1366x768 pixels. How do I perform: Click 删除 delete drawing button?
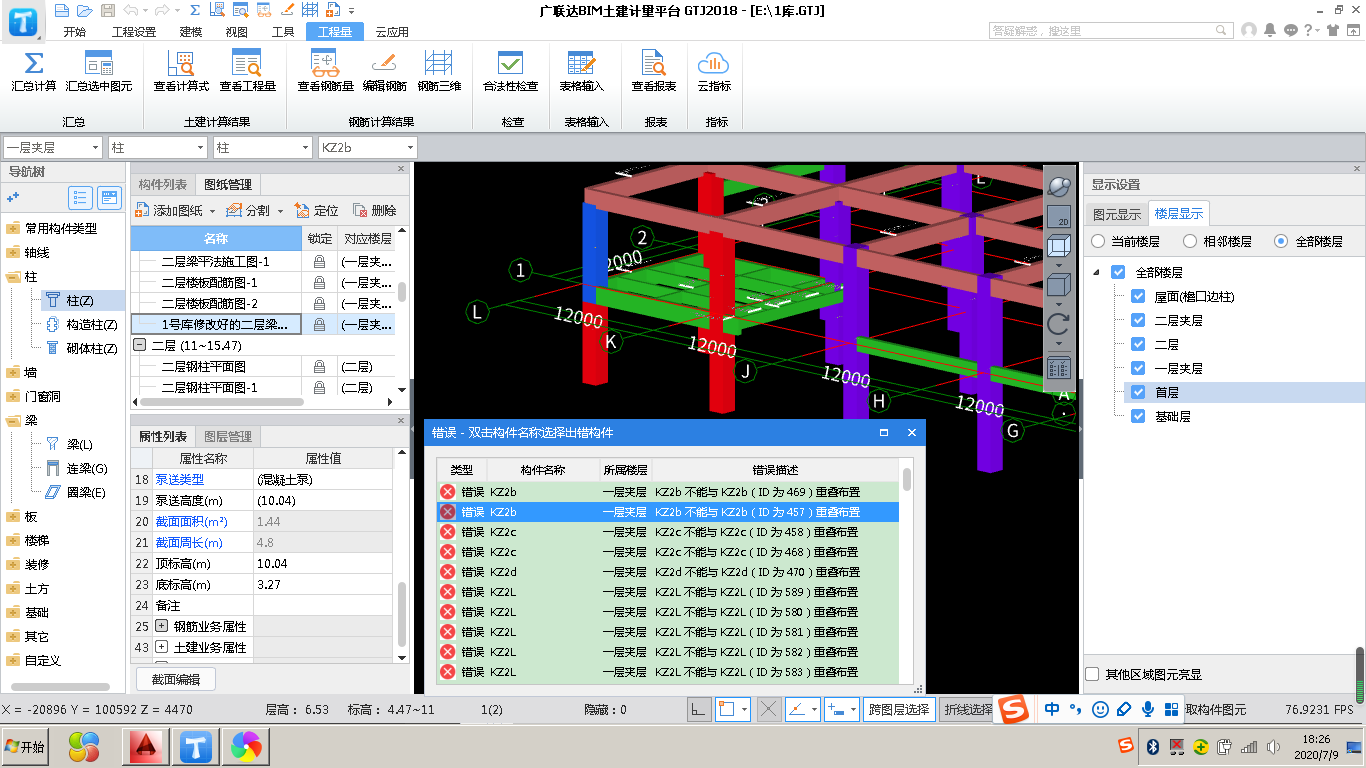[374, 210]
